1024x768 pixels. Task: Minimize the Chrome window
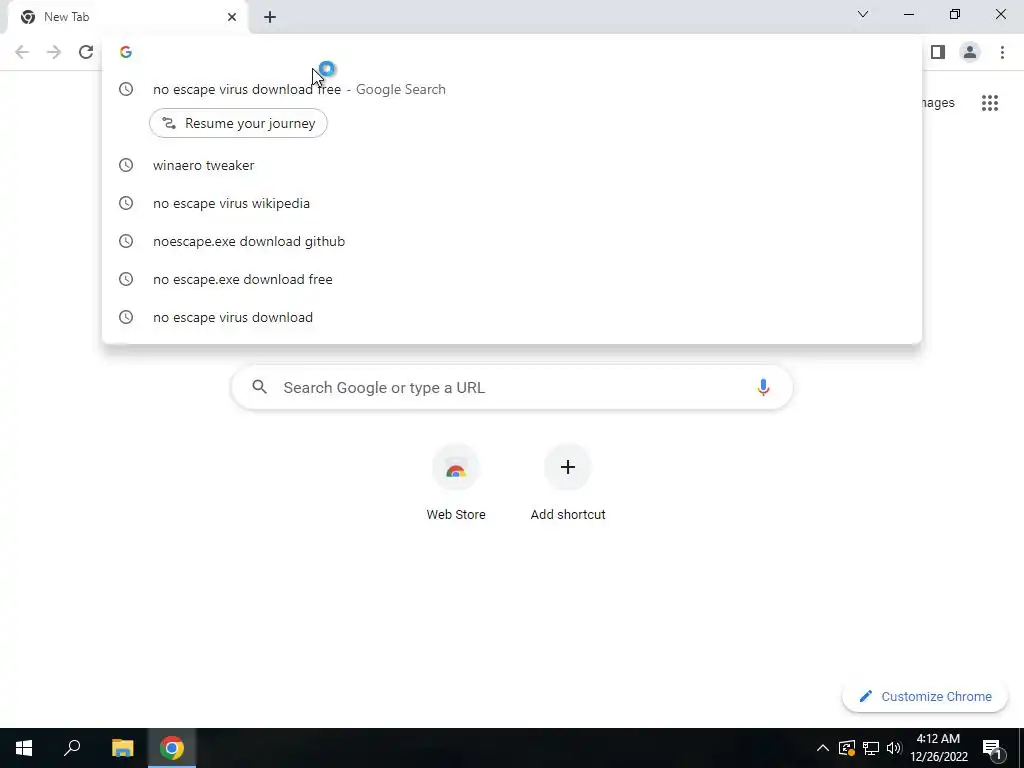[x=908, y=14]
